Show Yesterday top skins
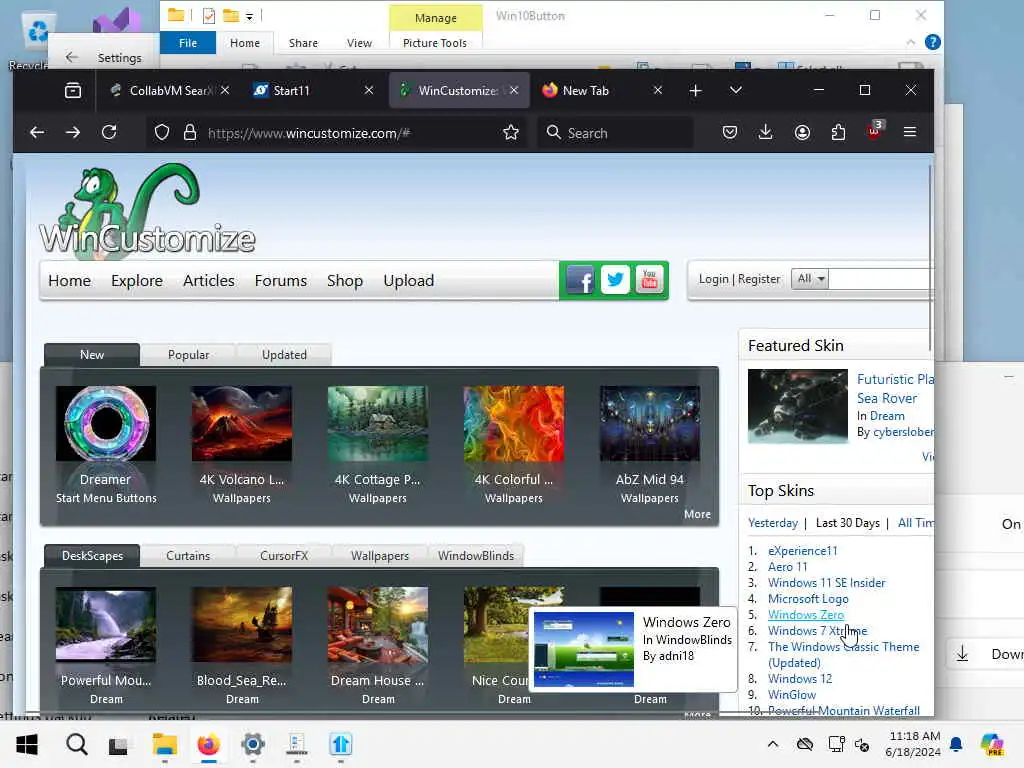 click(x=773, y=523)
